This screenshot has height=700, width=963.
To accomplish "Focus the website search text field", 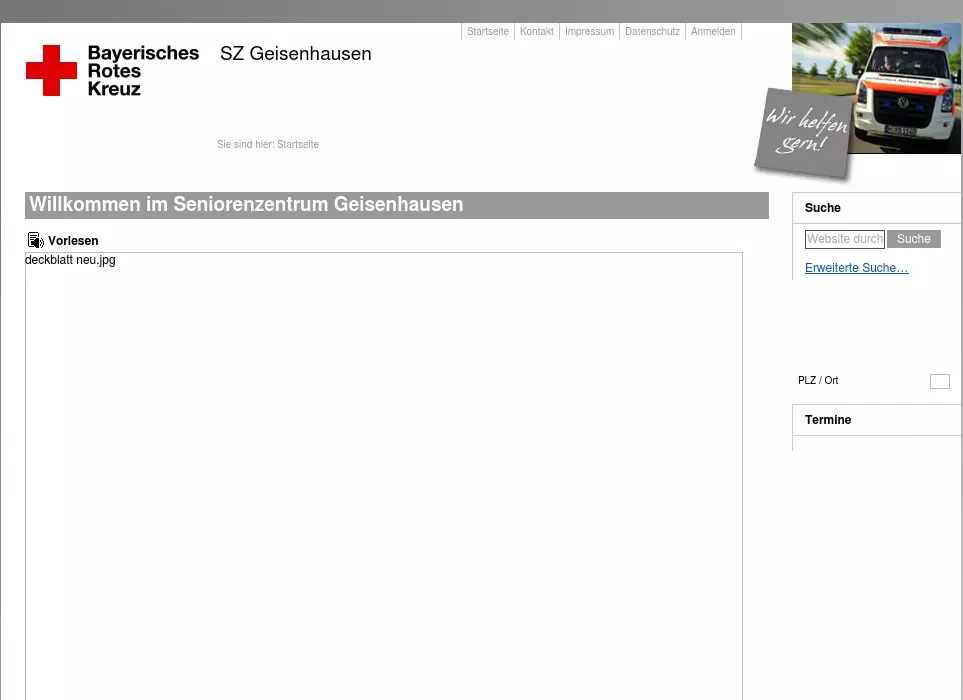I will [x=844, y=239].
